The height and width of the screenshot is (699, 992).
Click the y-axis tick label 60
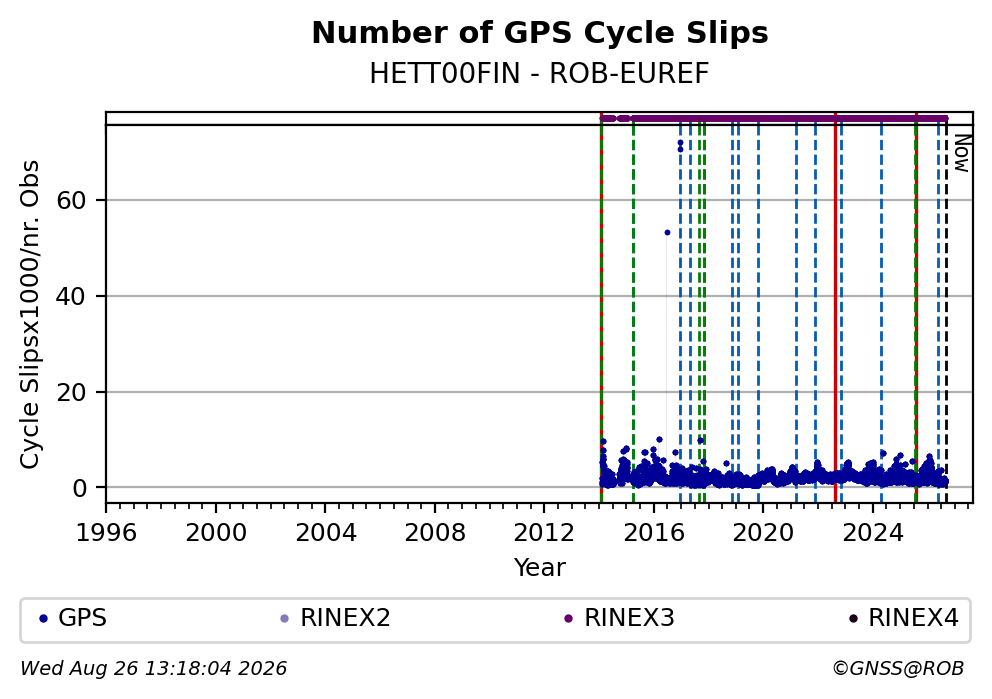[x=71, y=201]
